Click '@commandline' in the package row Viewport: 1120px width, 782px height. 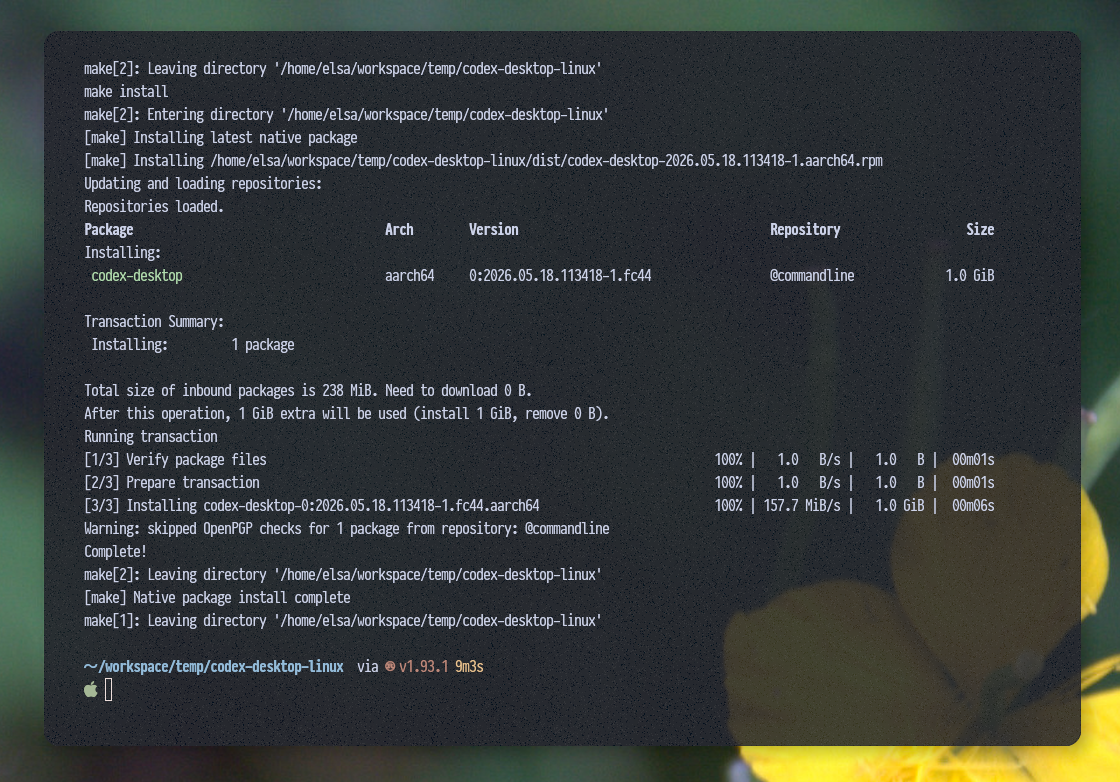[811, 276]
